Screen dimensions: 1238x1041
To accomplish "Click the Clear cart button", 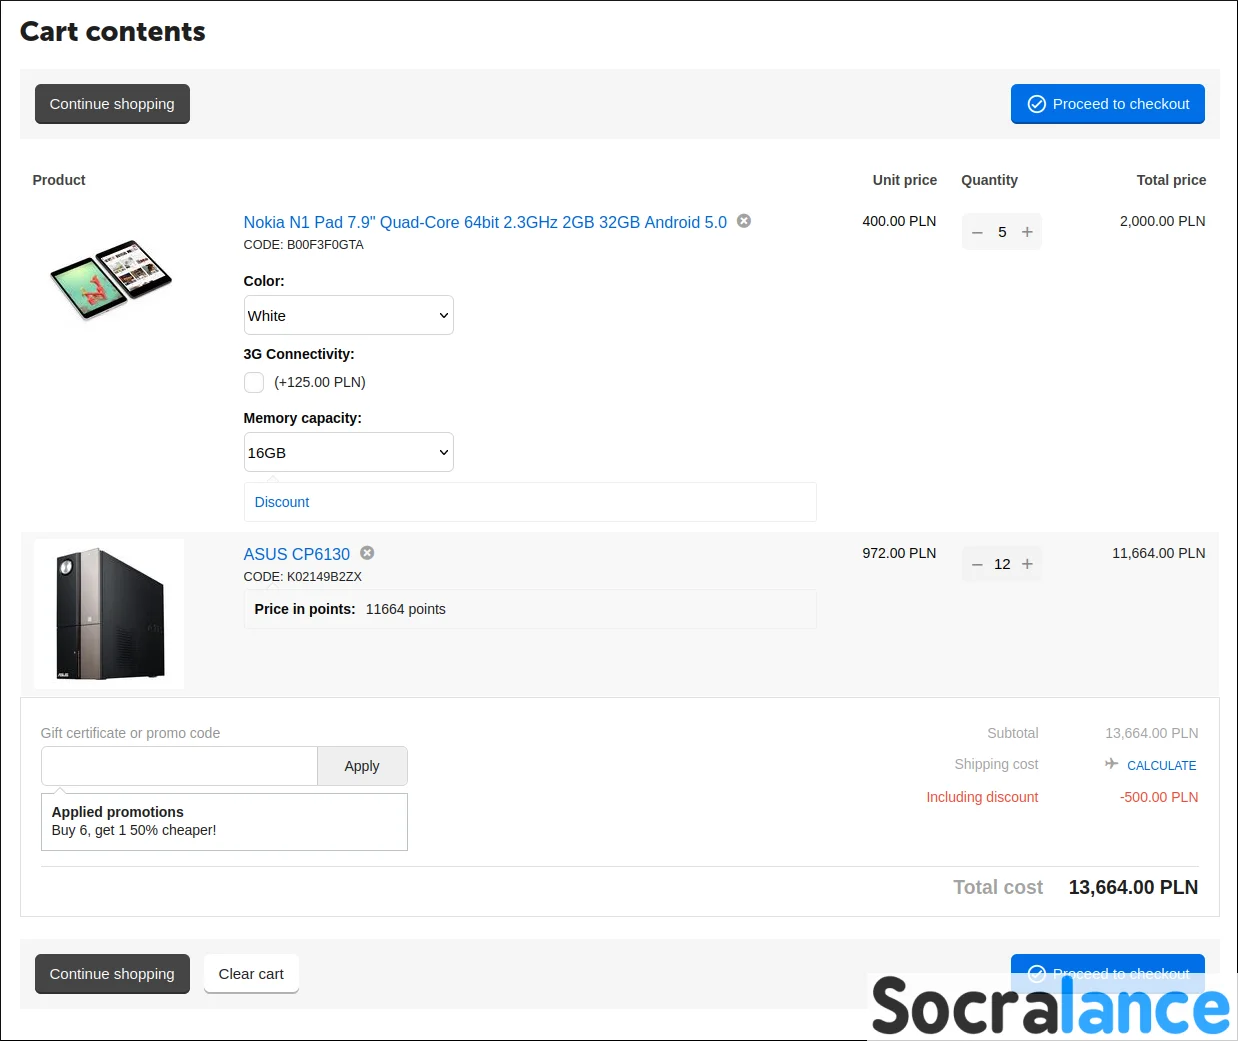I will (x=251, y=974).
